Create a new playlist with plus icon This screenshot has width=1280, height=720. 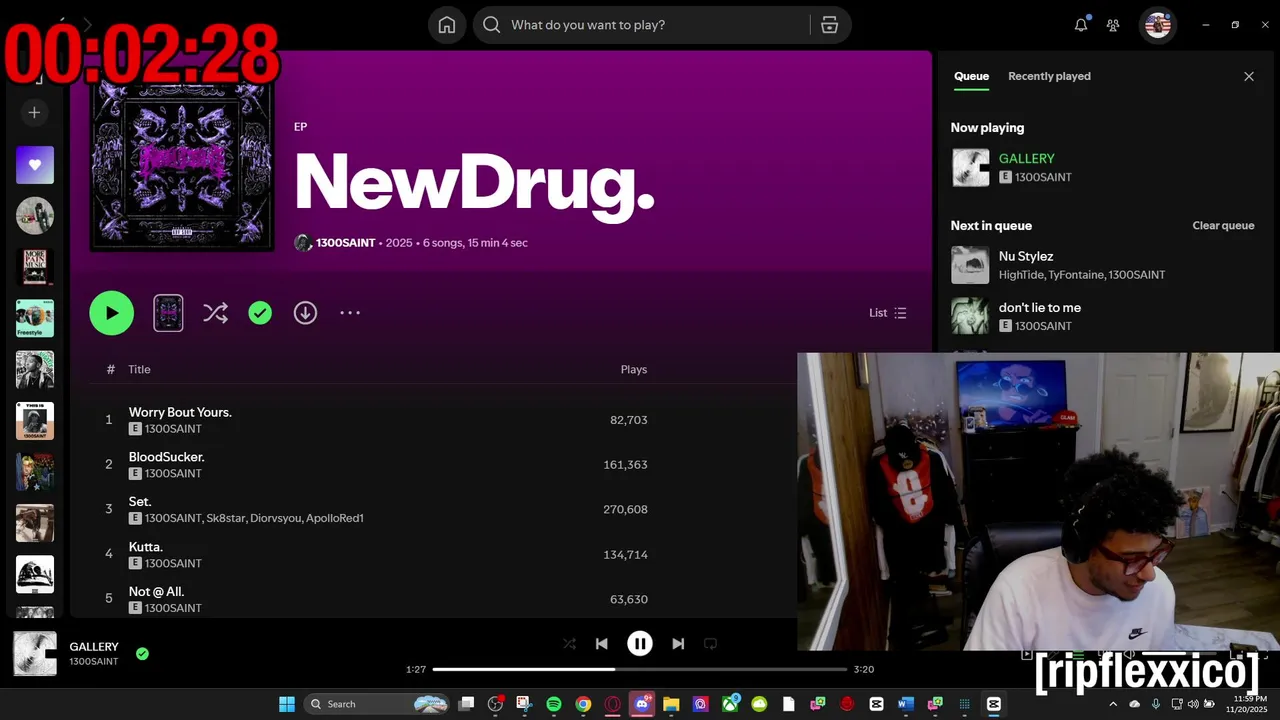click(34, 113)
